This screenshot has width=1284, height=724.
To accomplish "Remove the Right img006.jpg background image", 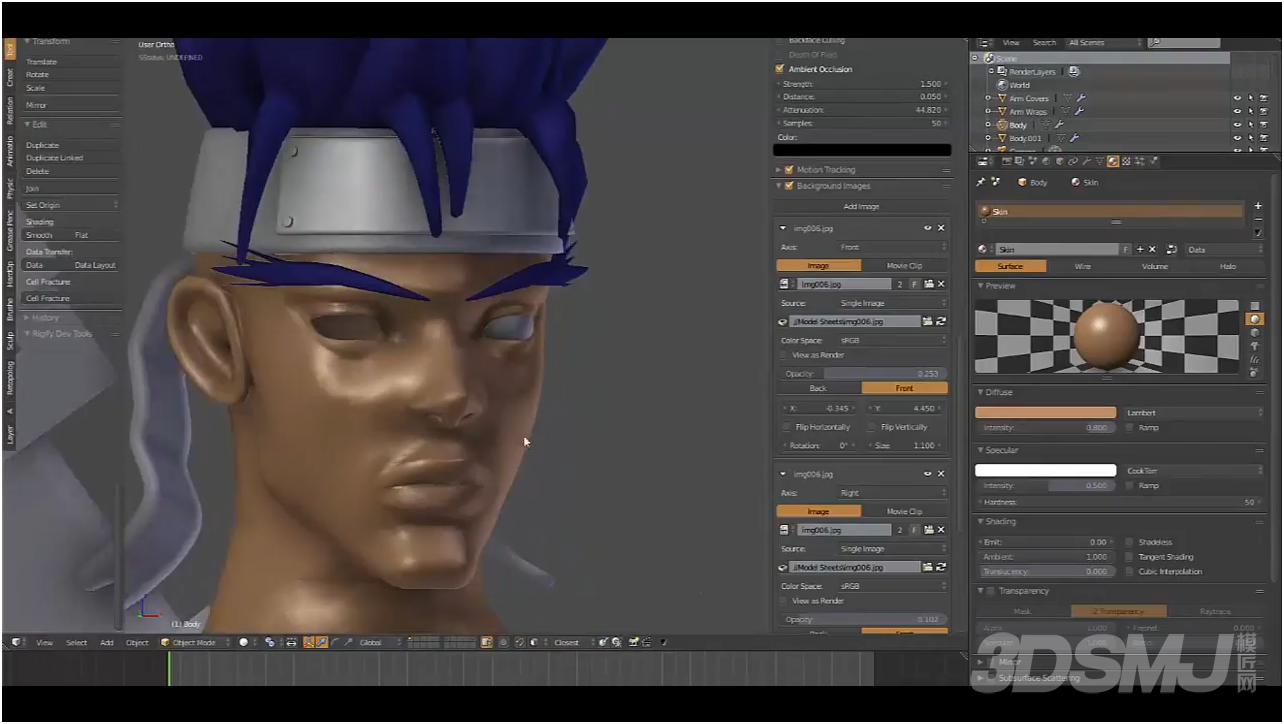I will 941,474.
